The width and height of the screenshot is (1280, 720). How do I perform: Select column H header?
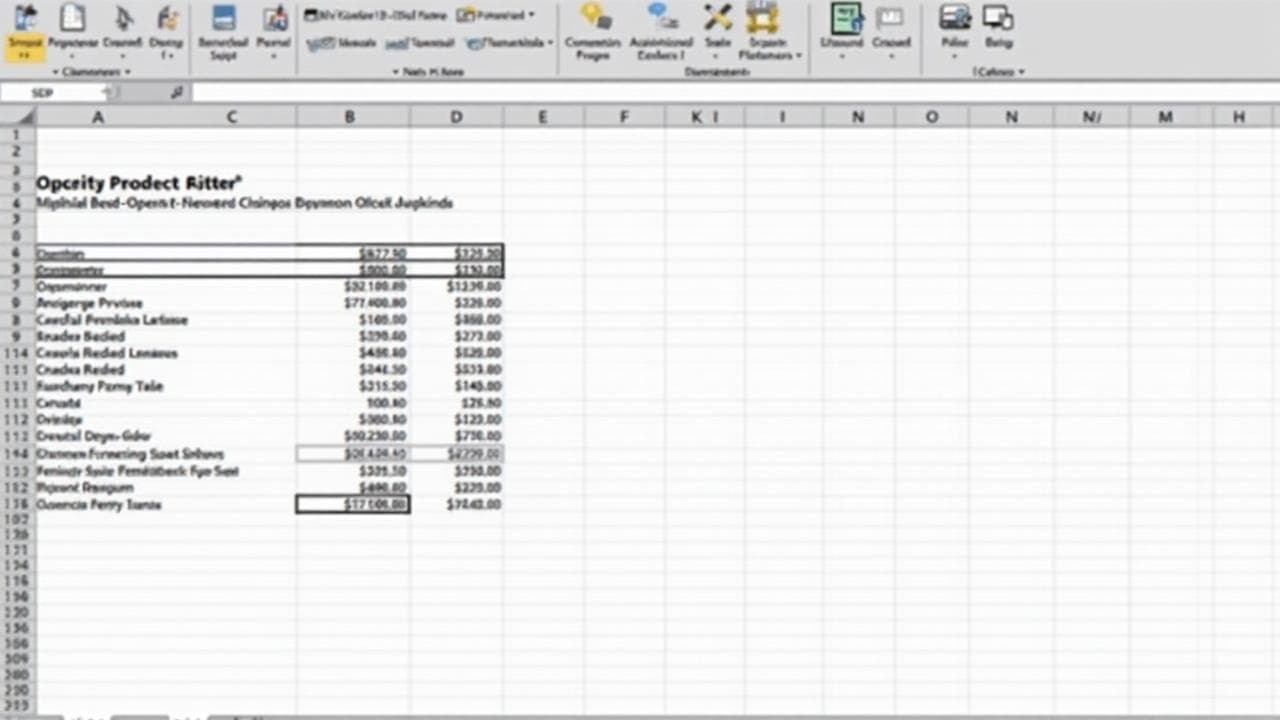[x=1239, y=117]
